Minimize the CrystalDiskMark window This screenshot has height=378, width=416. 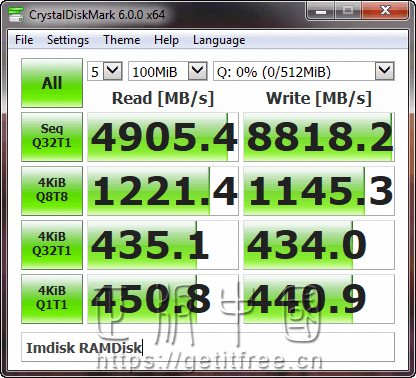tap(321, 11)
